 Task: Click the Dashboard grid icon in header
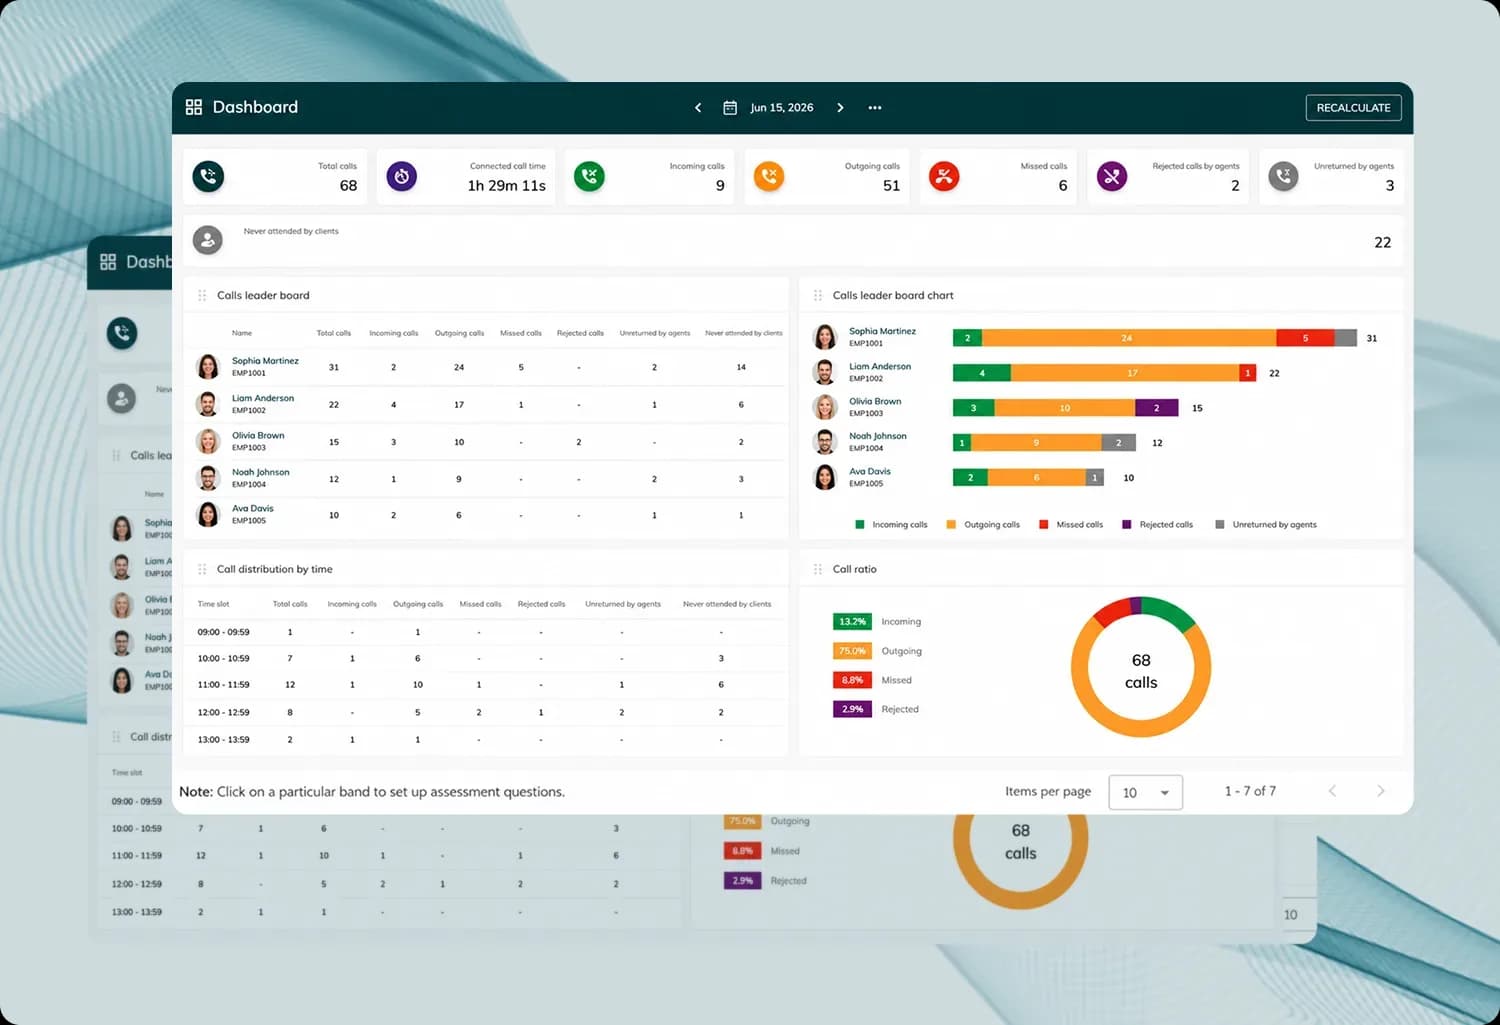tap(194, 107)
